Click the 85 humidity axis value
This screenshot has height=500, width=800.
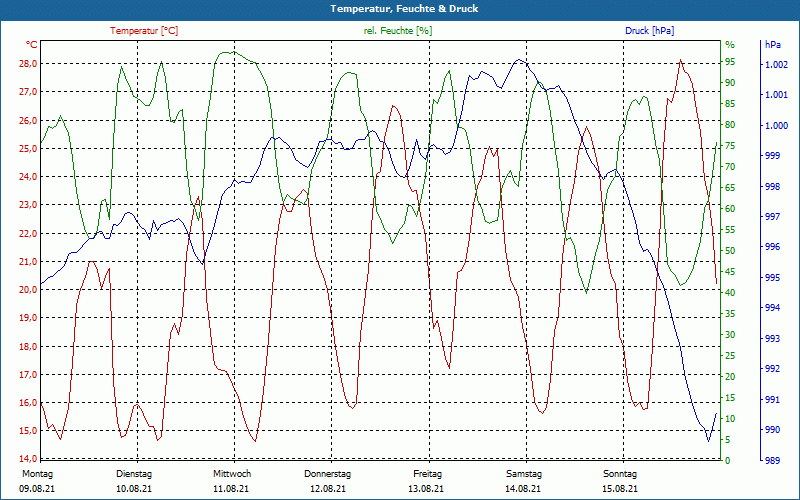click(730, 104)
